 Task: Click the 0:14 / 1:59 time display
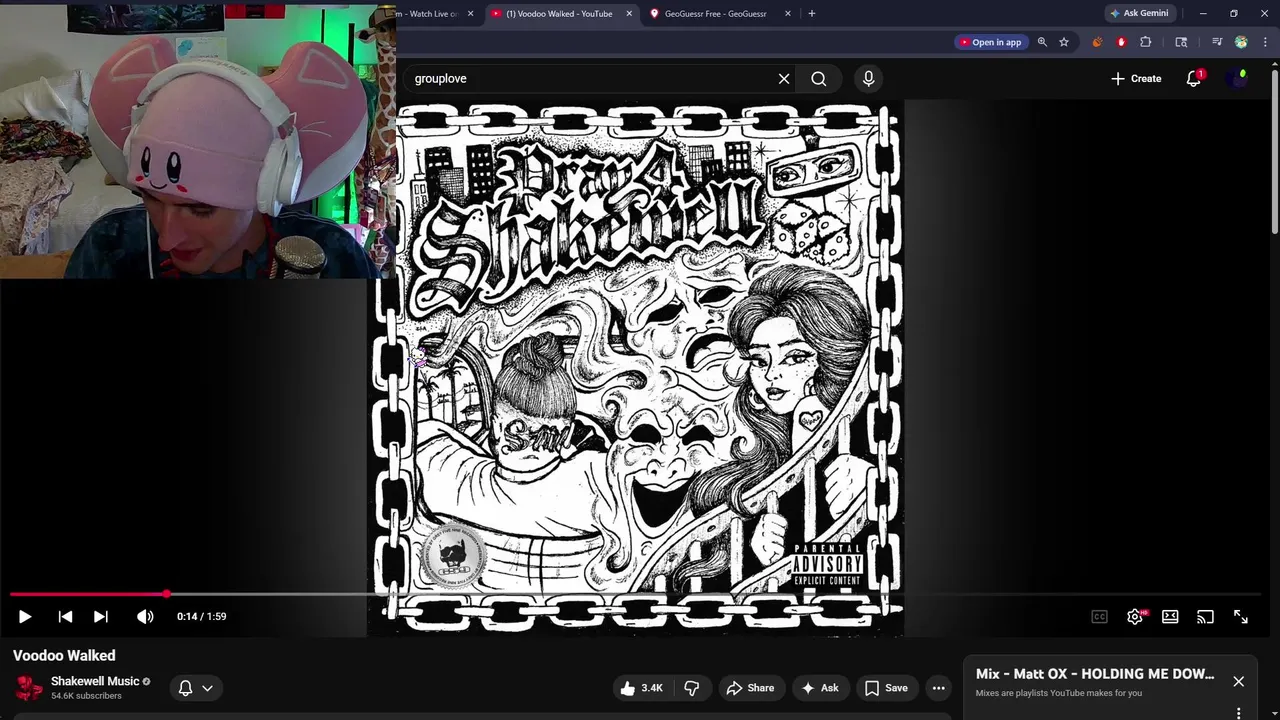click(201, 617)
